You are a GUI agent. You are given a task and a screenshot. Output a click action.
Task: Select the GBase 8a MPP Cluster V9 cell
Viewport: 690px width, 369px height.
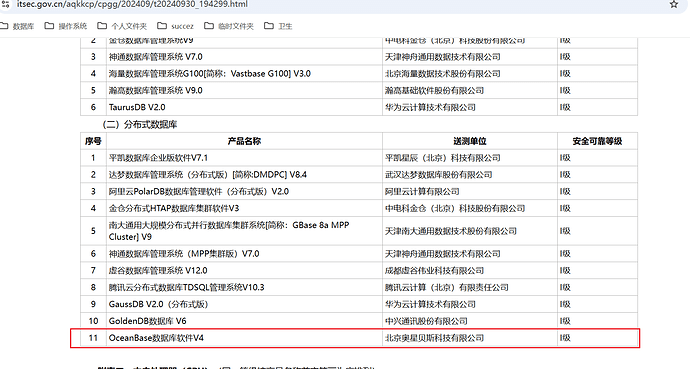coord(244,231)
